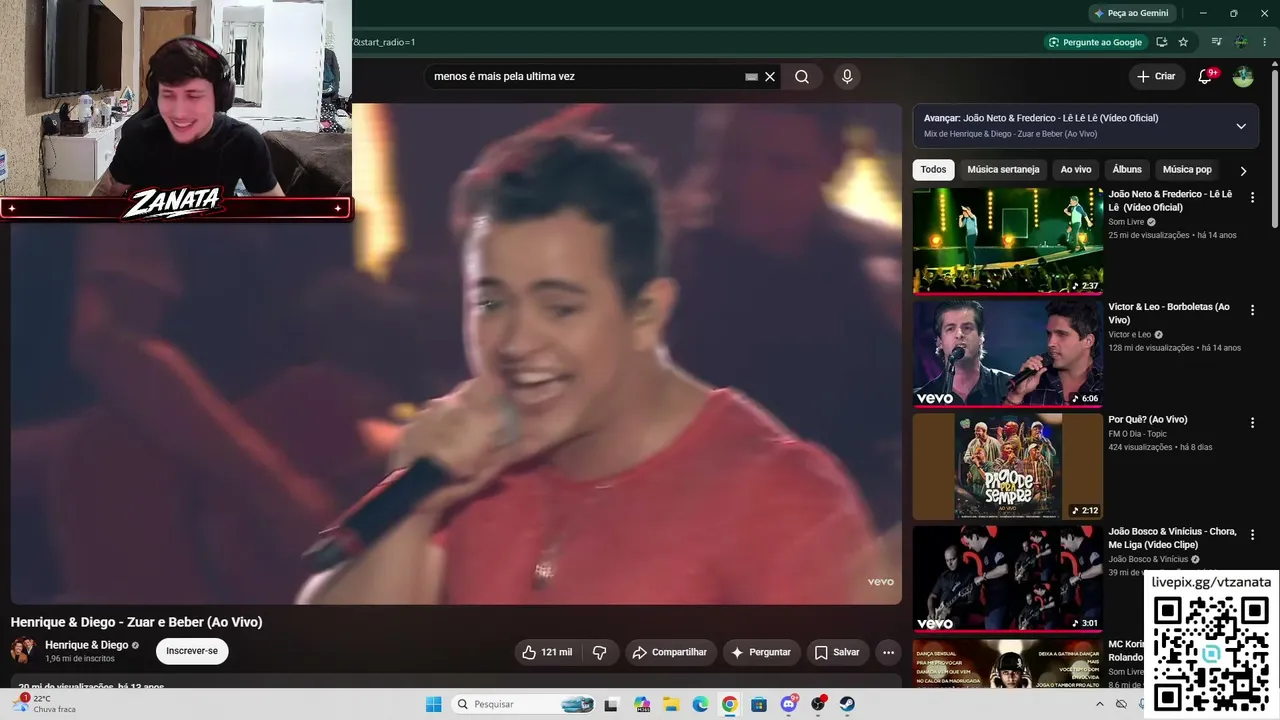Image resolution: width=1280 pixels, height=720 pixels.
Task: Click the Compartilhar share button
Action: [671, 652]
